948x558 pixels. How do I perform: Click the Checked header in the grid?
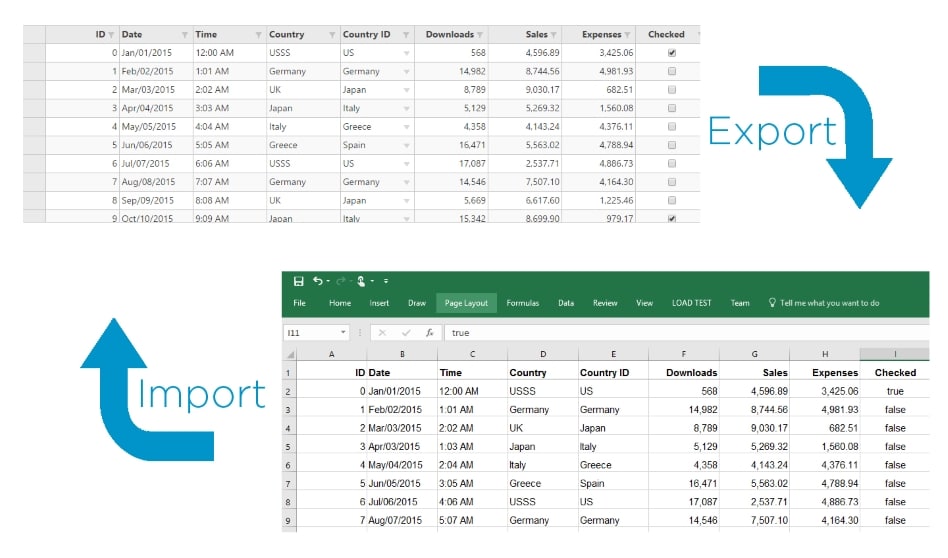click(666, 34)
